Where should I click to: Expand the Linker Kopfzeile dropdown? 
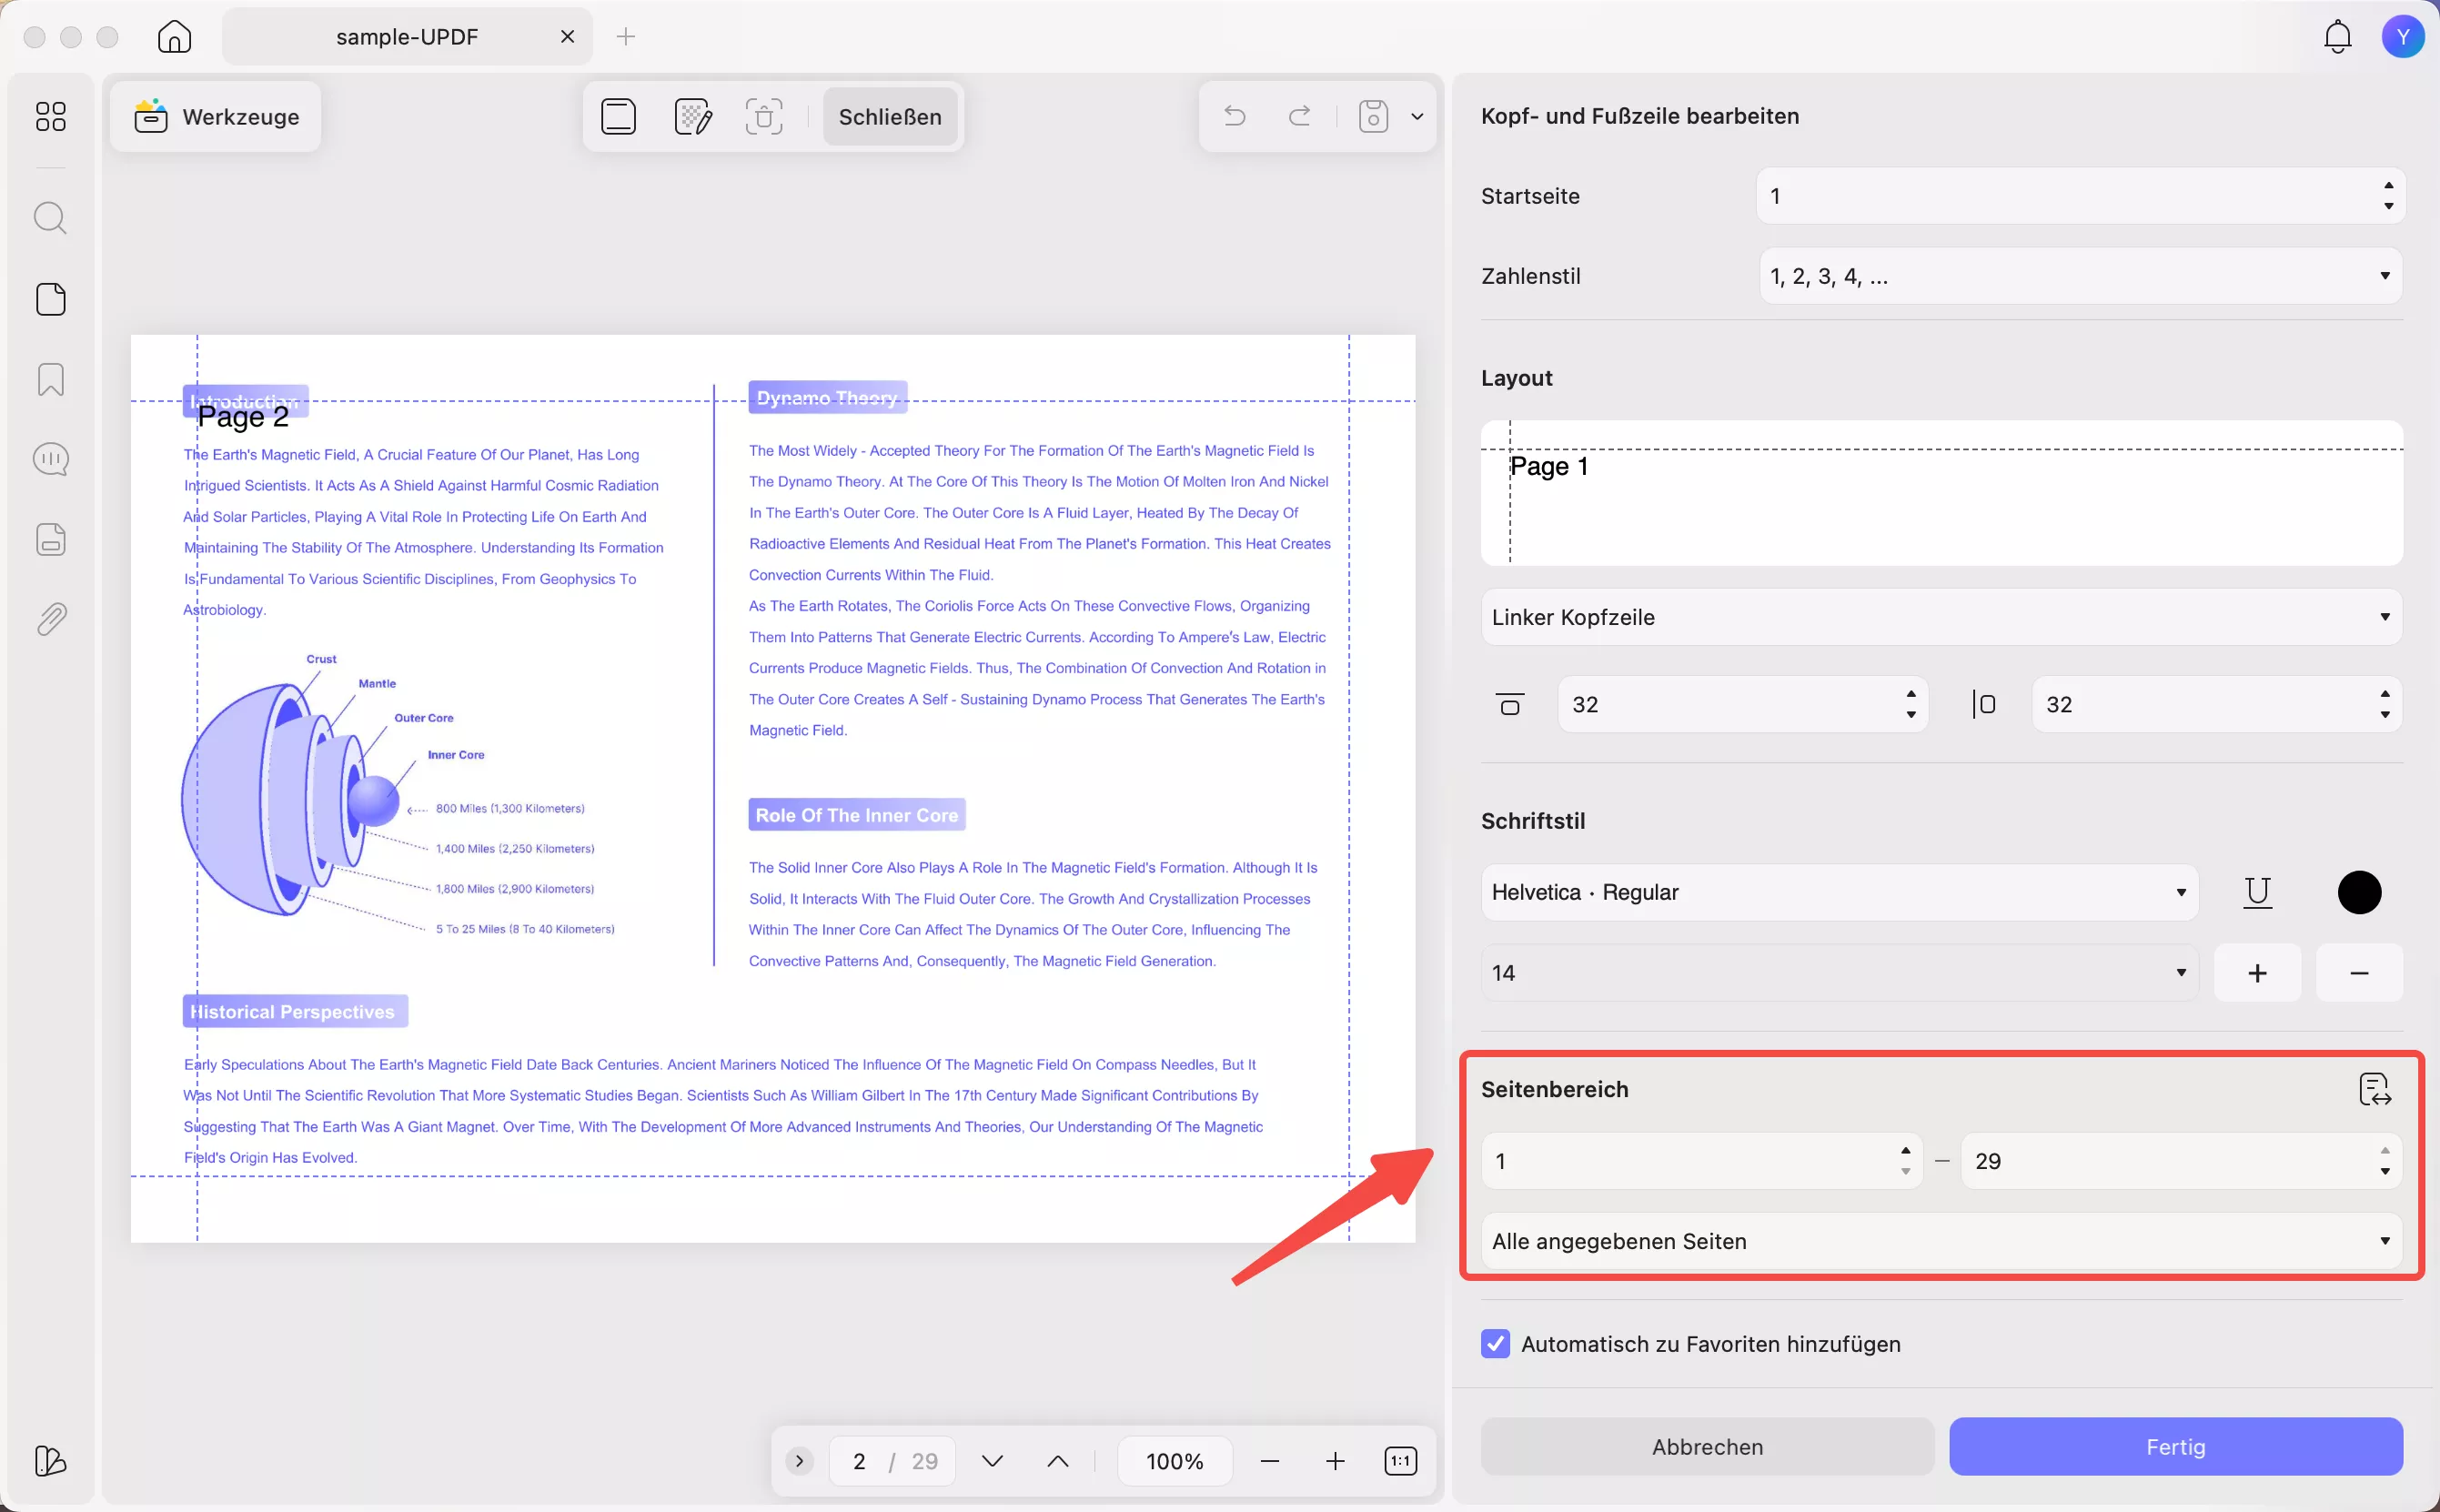tap(1940, 617)
